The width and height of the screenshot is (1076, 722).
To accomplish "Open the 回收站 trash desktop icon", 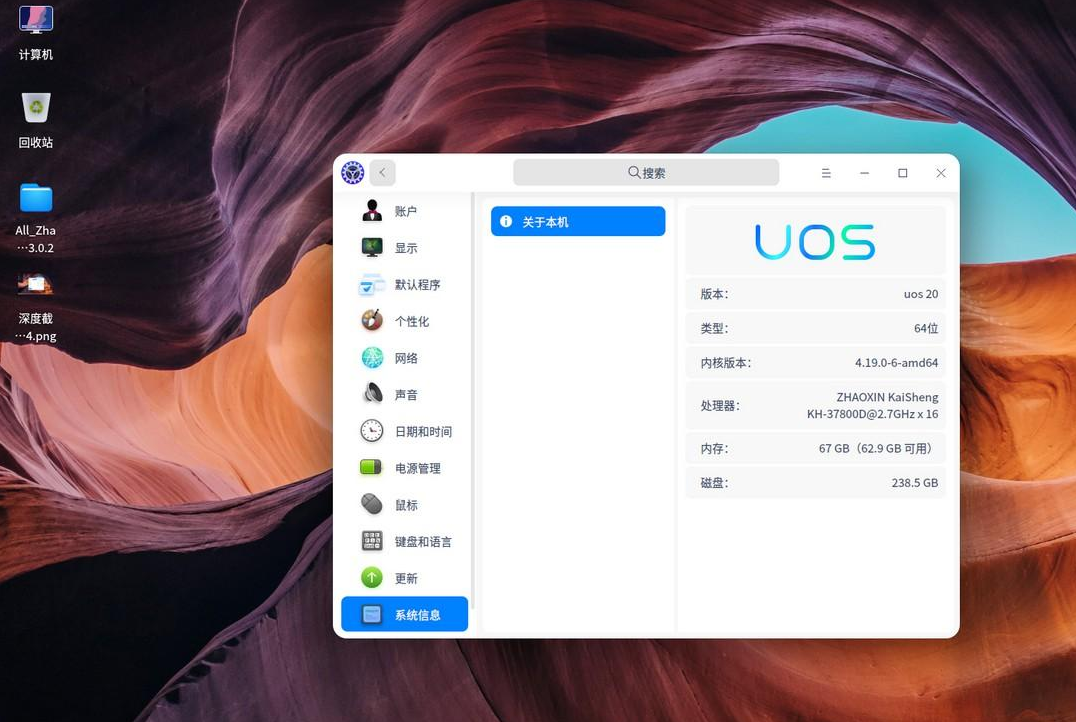I will click(36, 108).
